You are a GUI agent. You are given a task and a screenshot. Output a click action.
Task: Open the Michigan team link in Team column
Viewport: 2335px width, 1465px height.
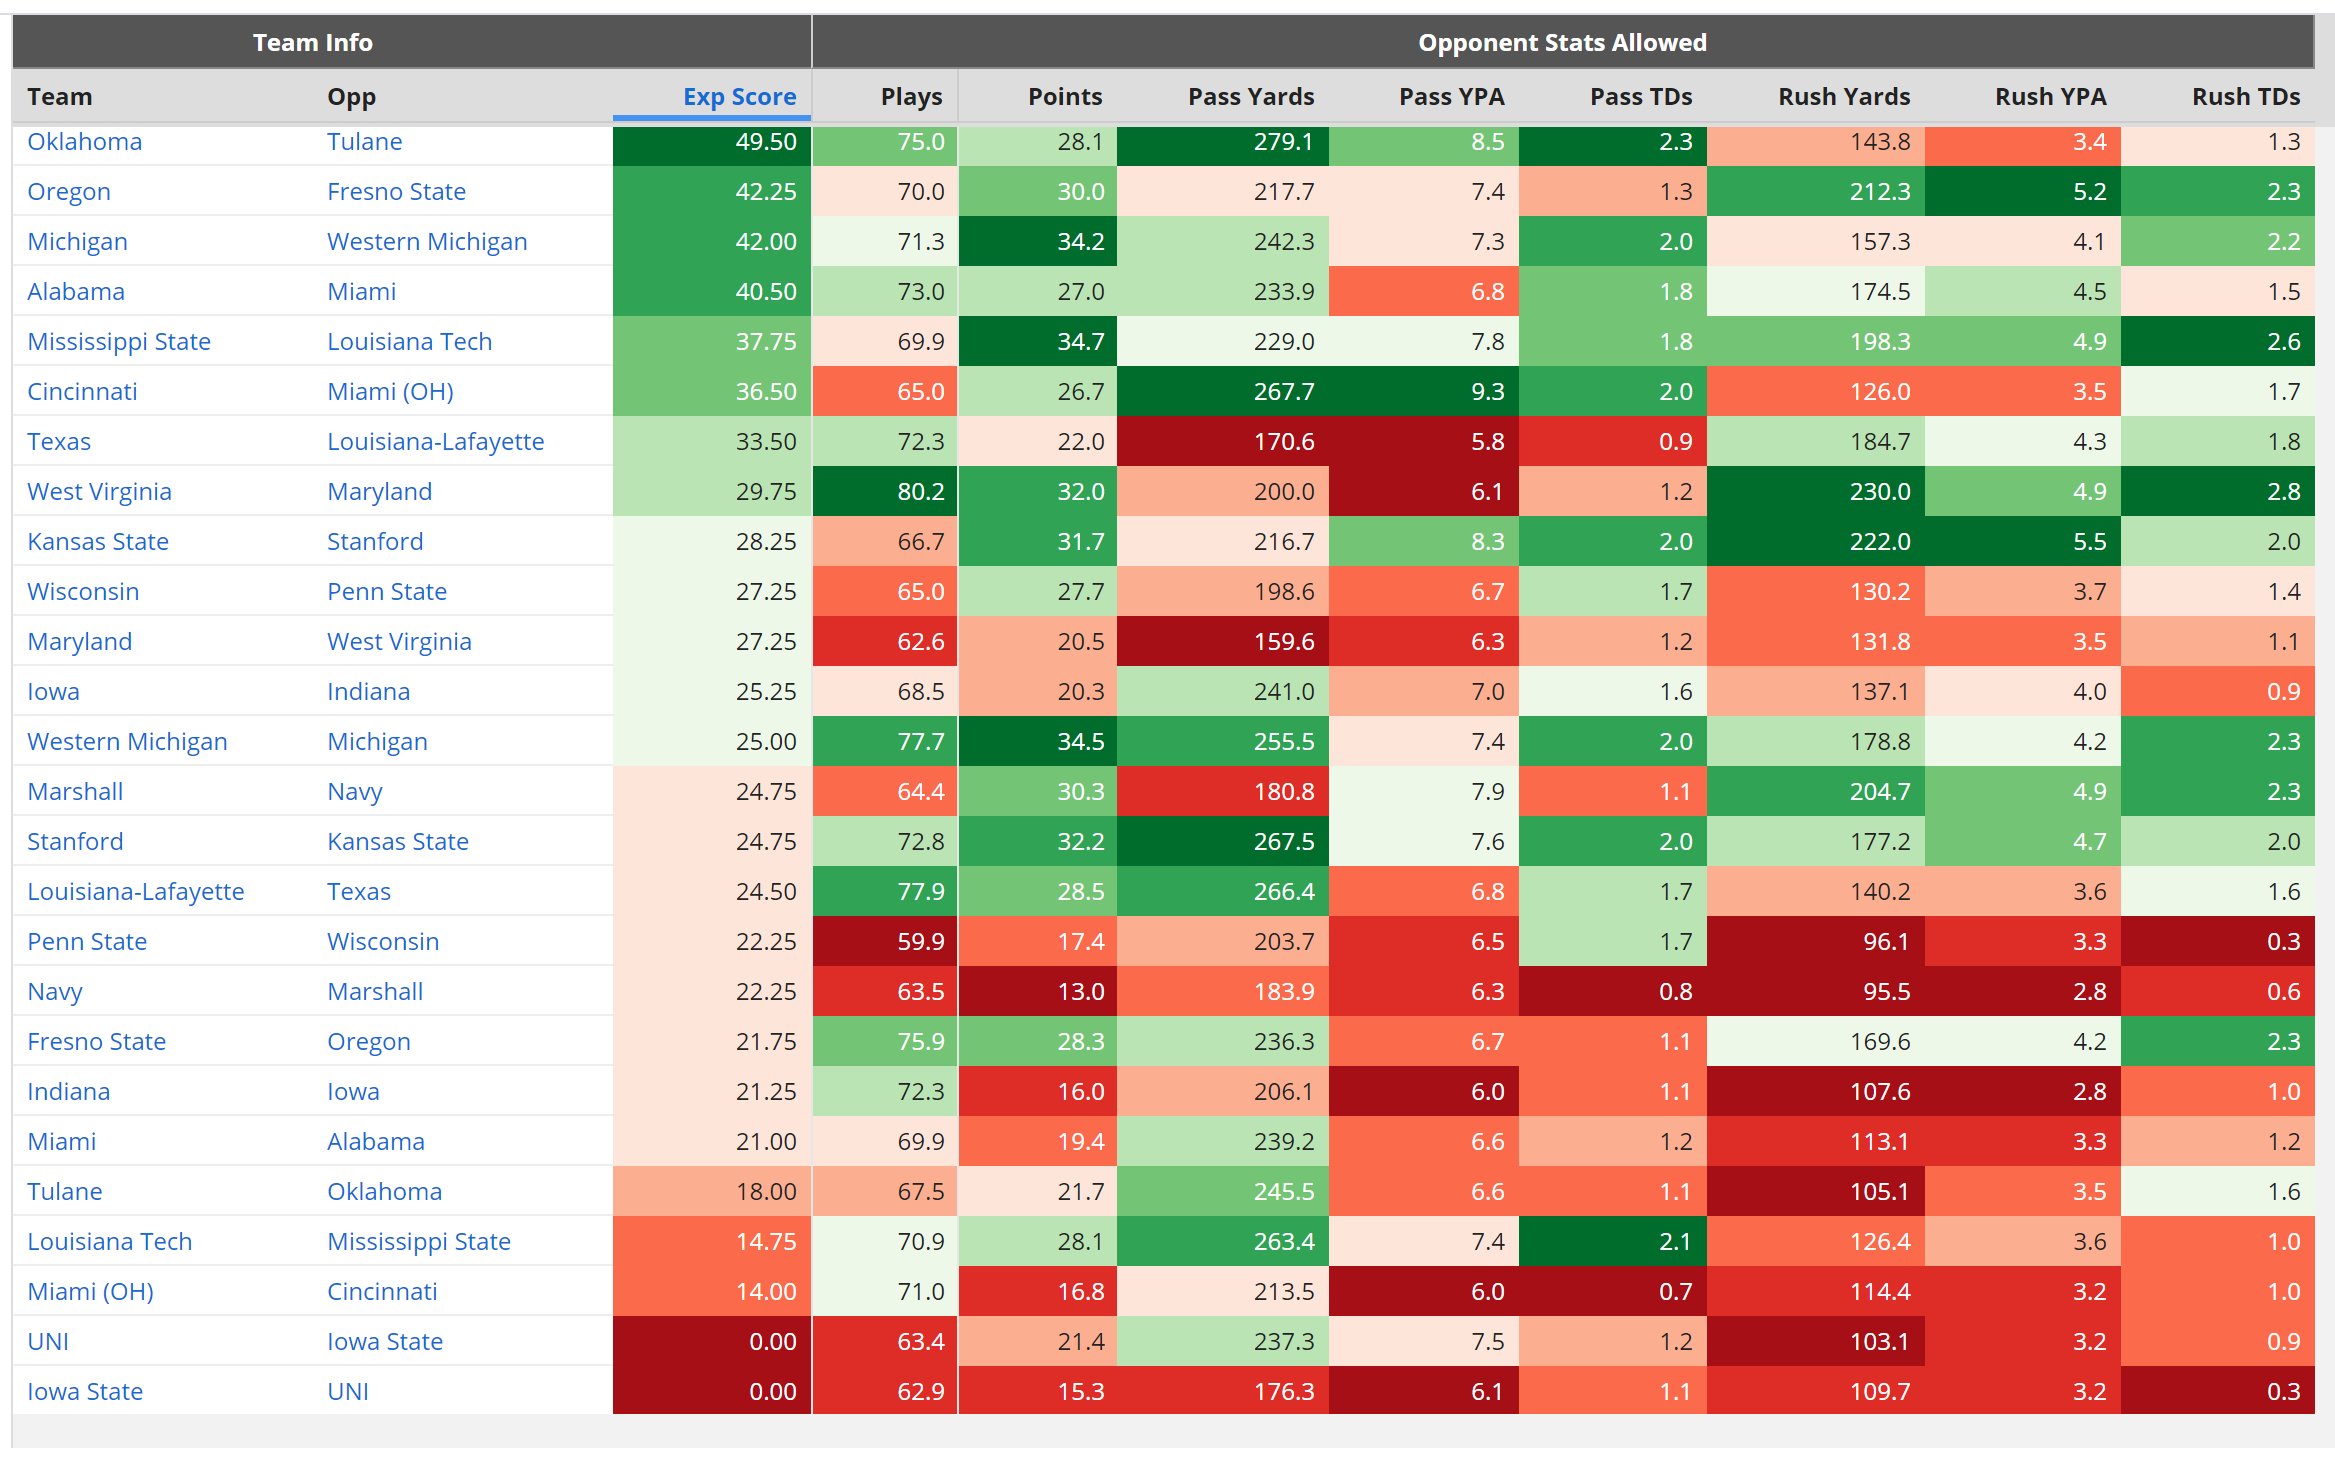[x=78, y=241]
